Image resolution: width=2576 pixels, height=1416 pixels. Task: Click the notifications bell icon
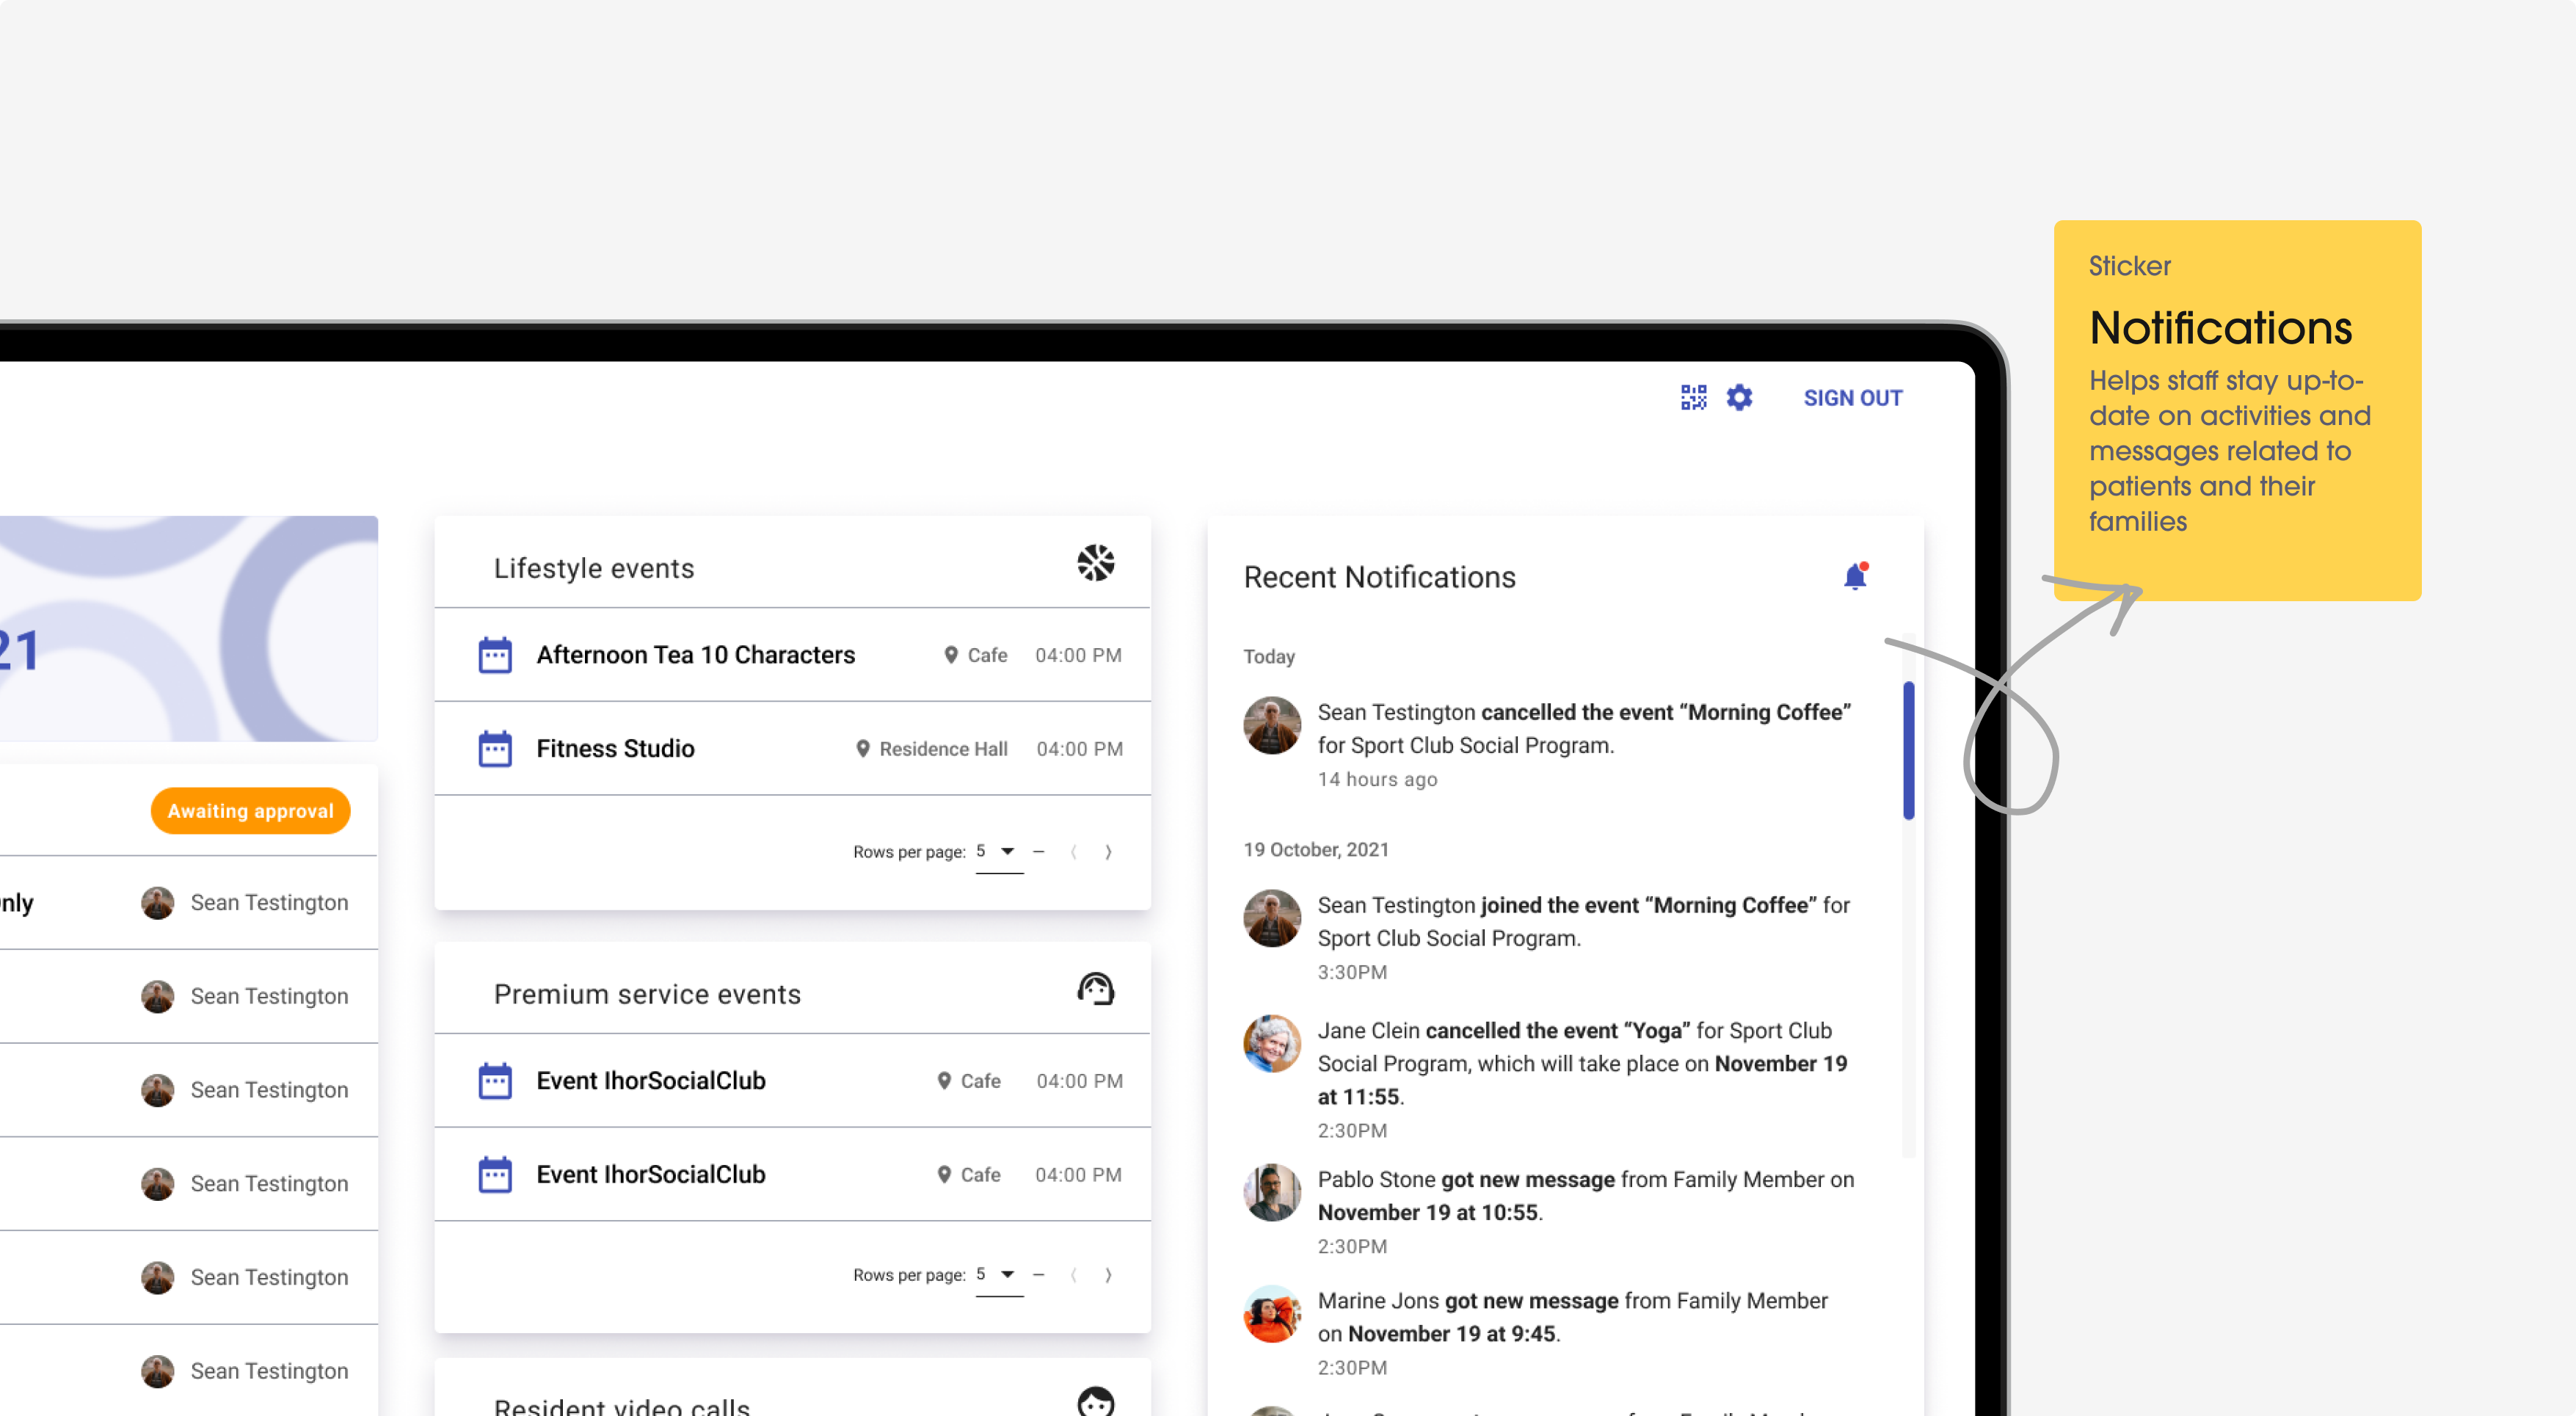point(1856,576)
